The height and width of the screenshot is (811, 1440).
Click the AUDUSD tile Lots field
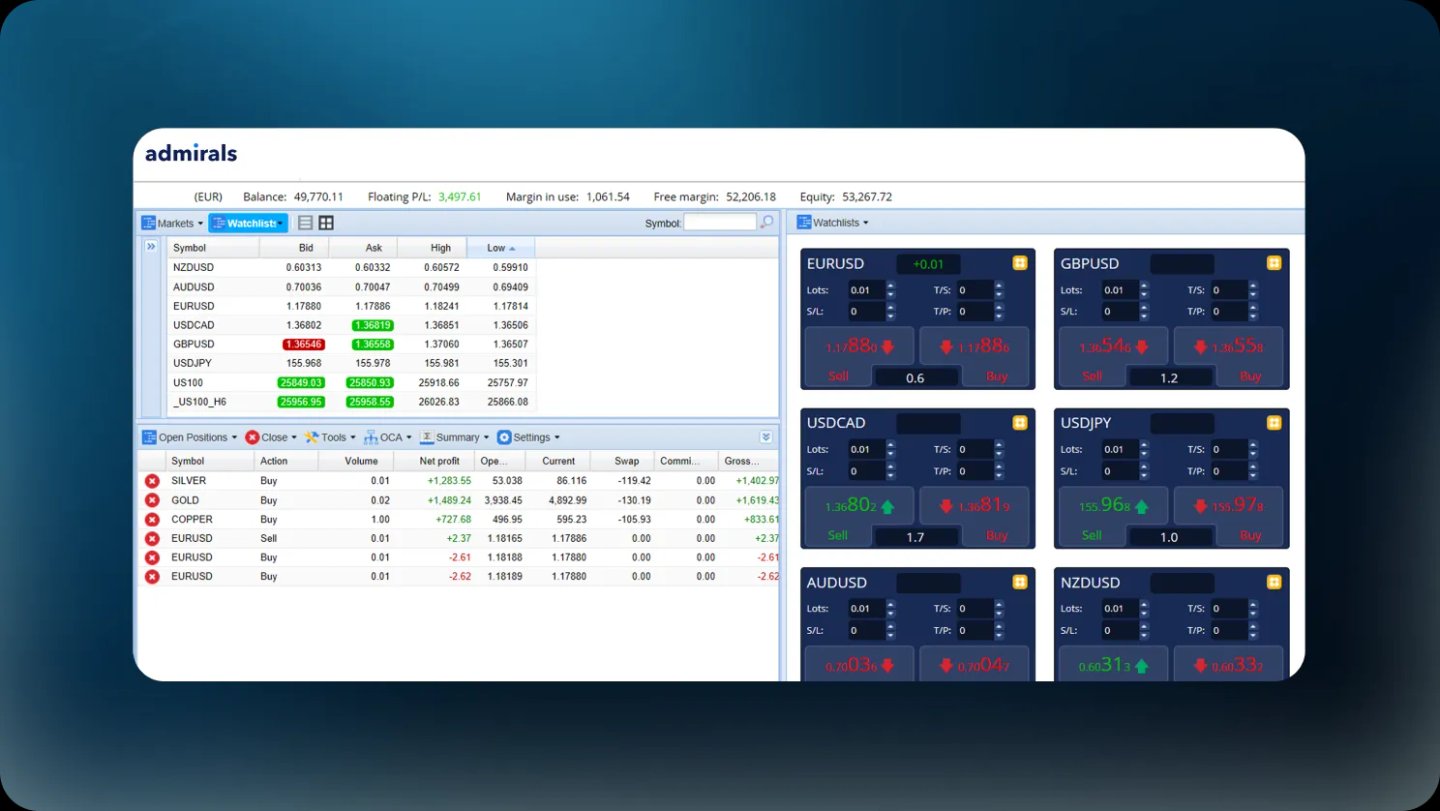click(x=866, y=608)
